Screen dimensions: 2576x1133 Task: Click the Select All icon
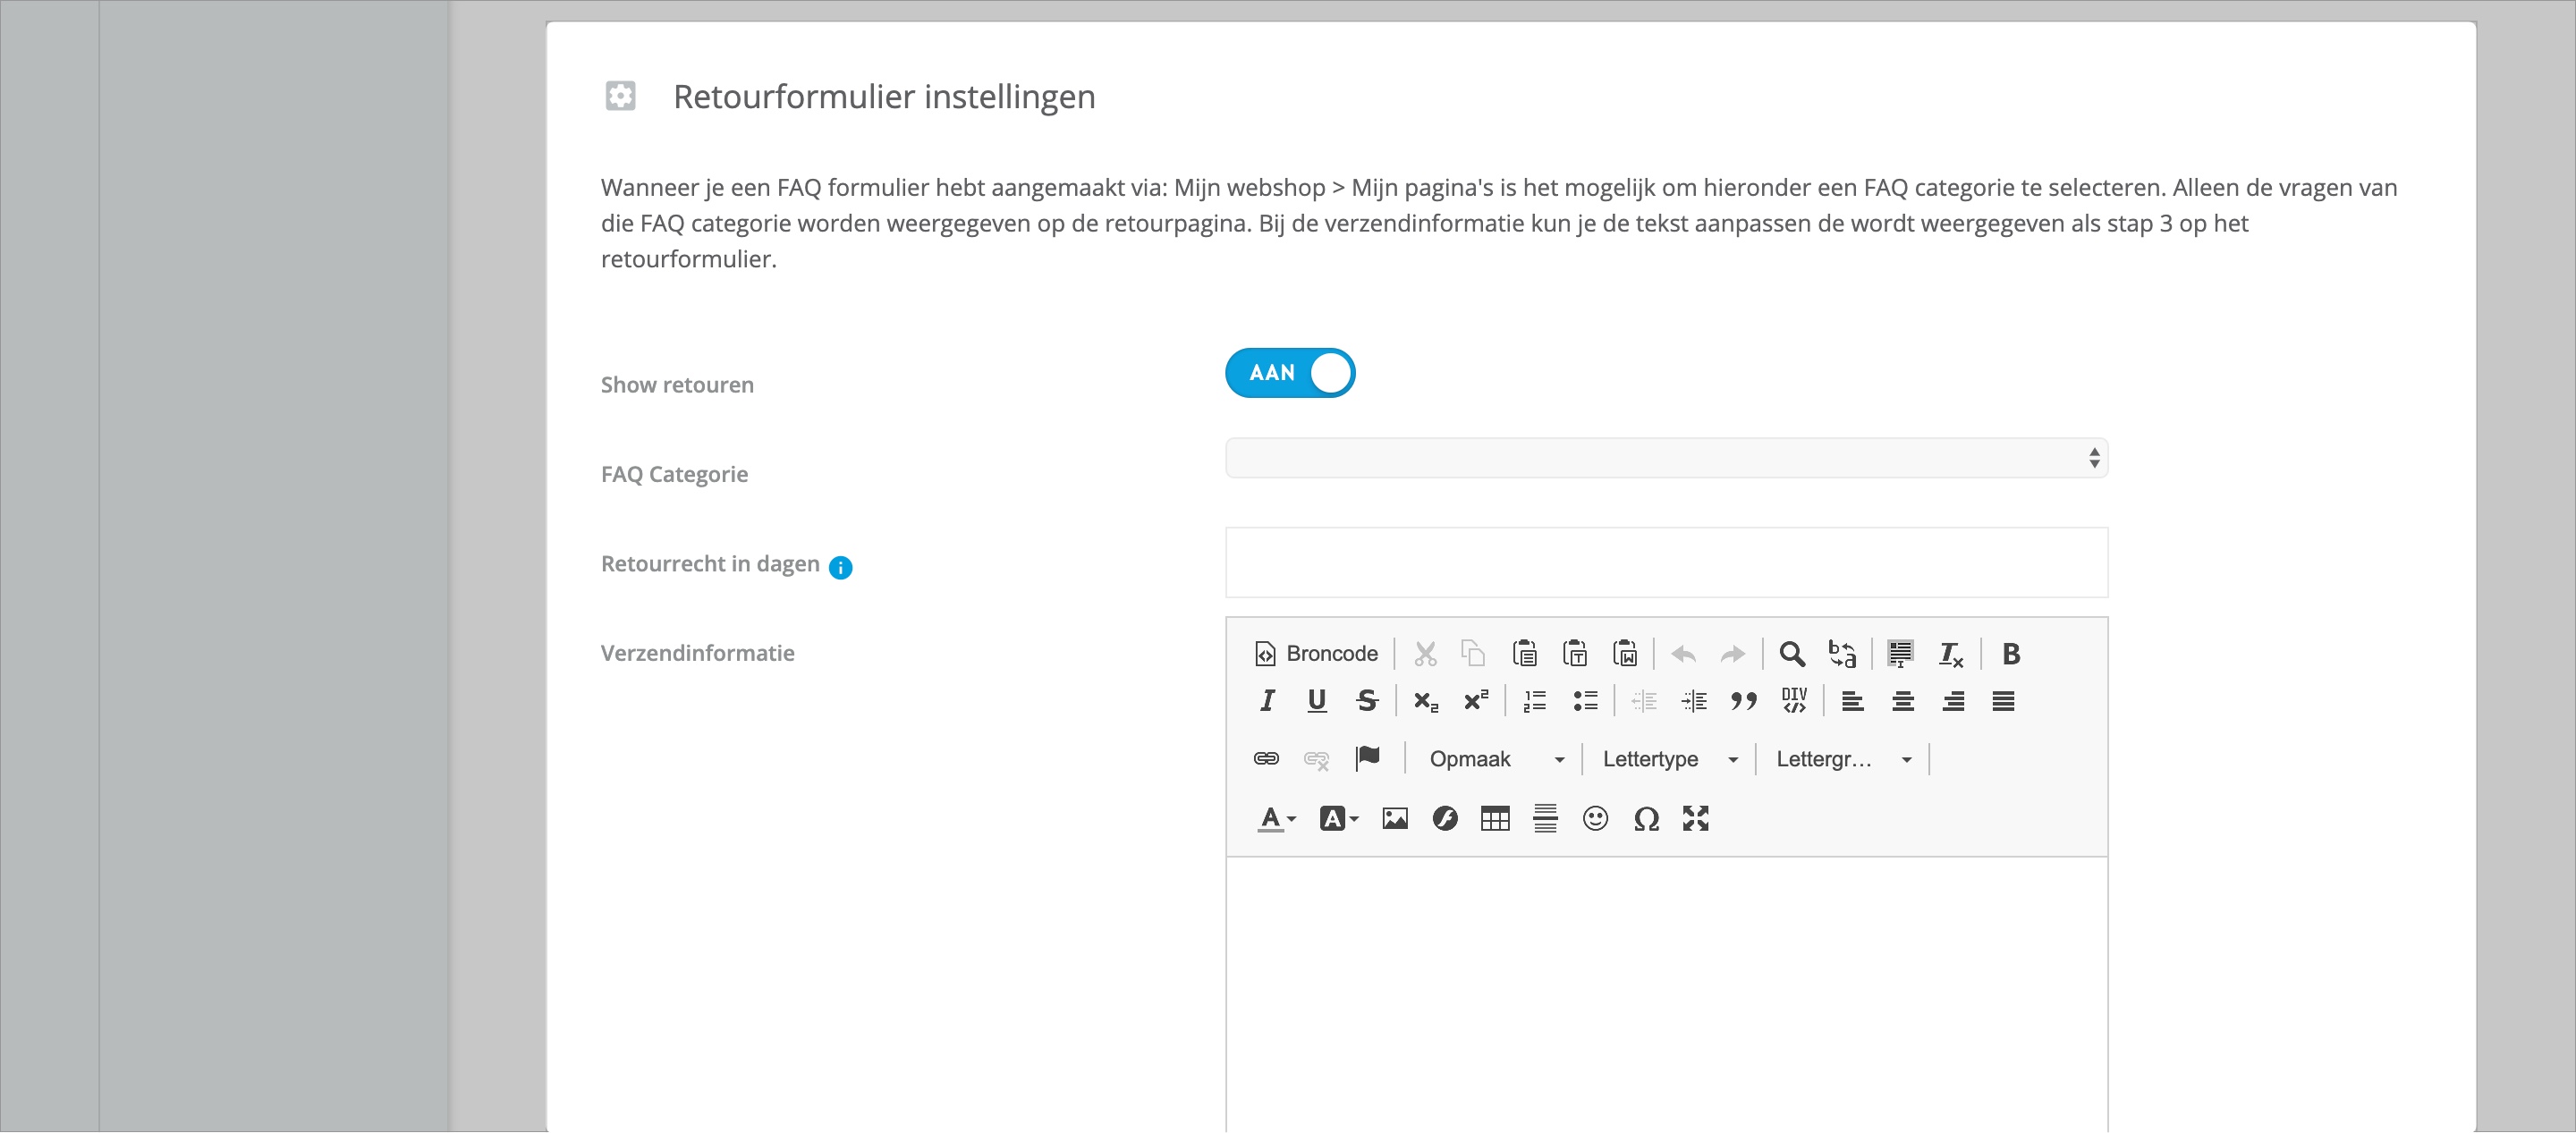[x=1900, y=653]
